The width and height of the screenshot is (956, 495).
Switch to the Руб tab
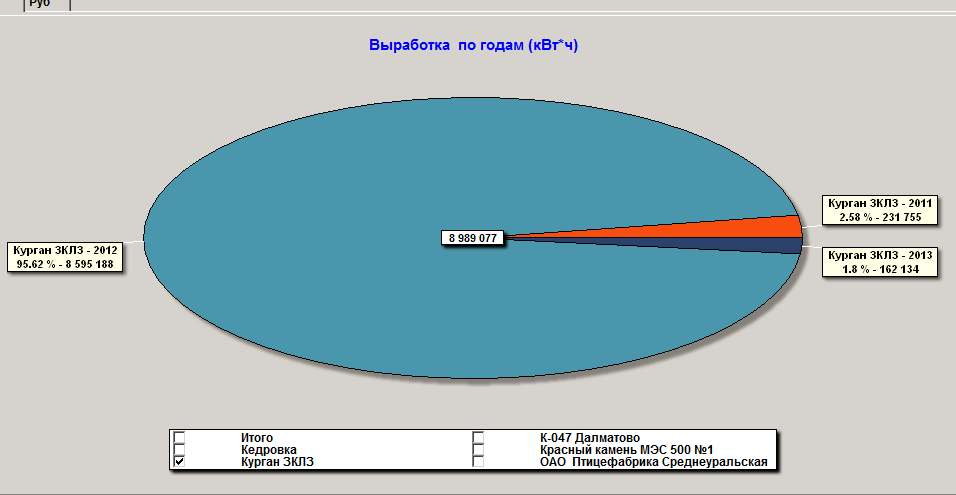40,4
